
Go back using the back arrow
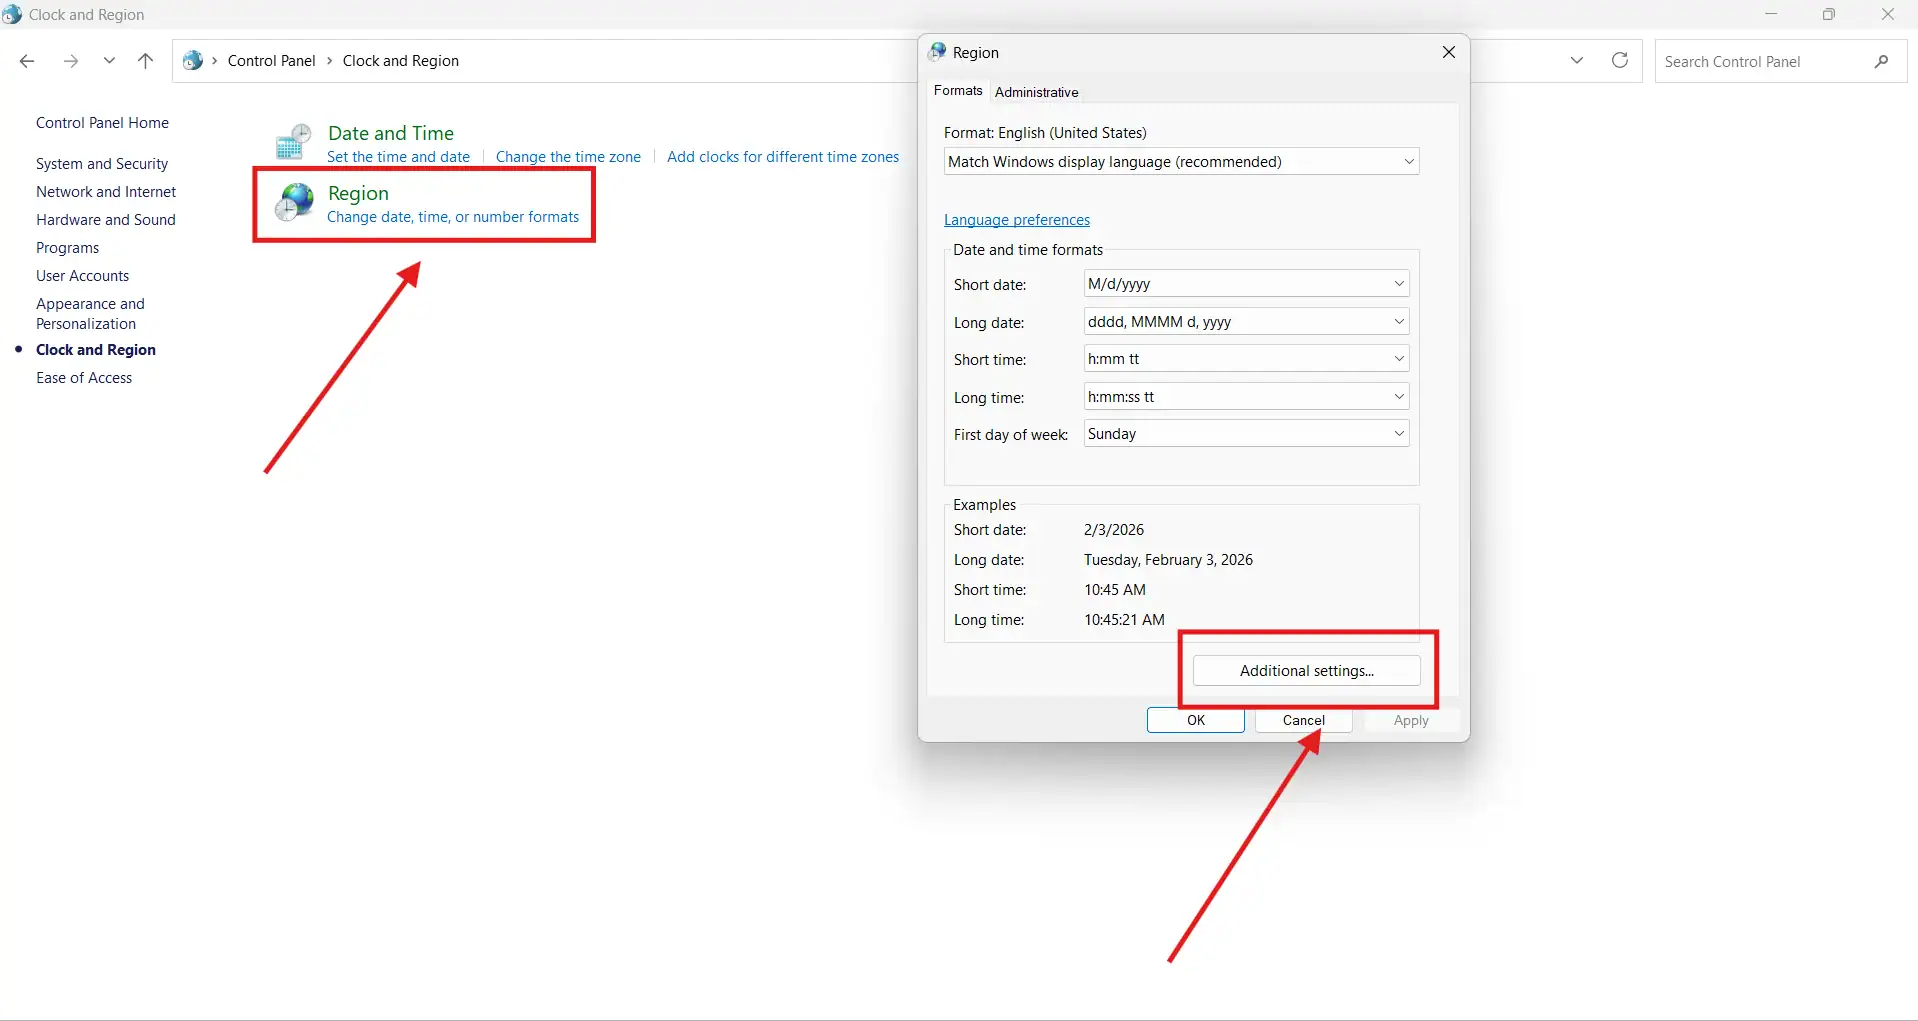(x=27, y=61)
